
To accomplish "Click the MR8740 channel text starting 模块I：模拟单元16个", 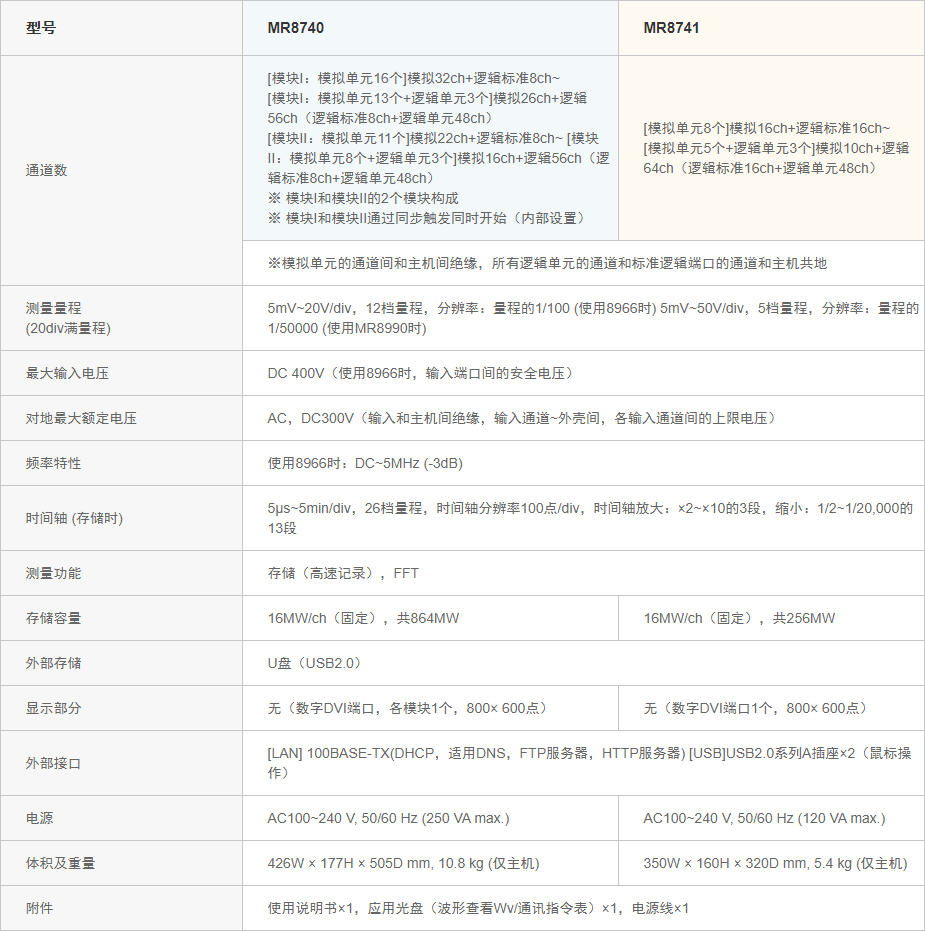I will [438, 148].
